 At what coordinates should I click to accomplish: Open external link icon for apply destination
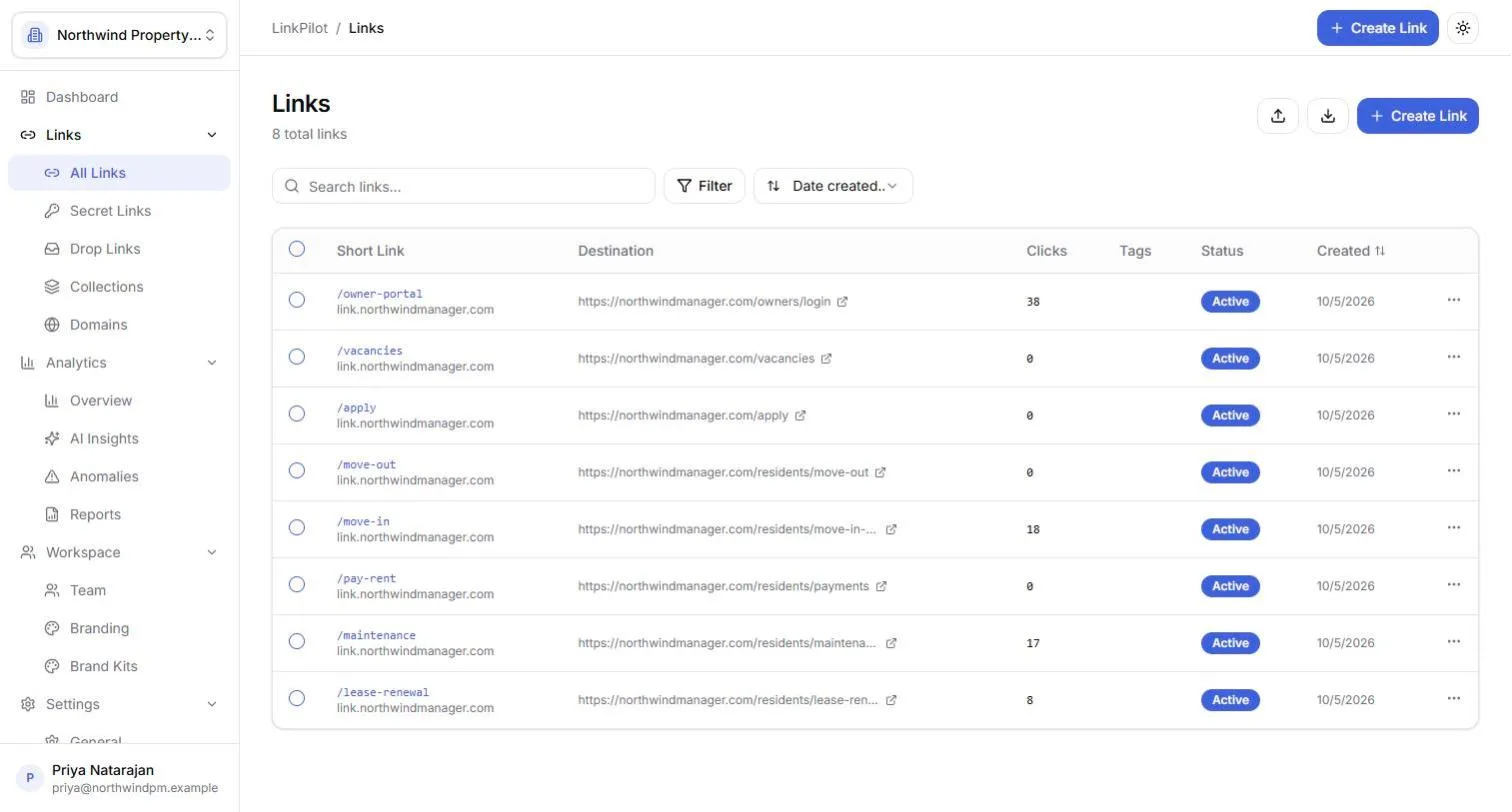tap(800, 416)
